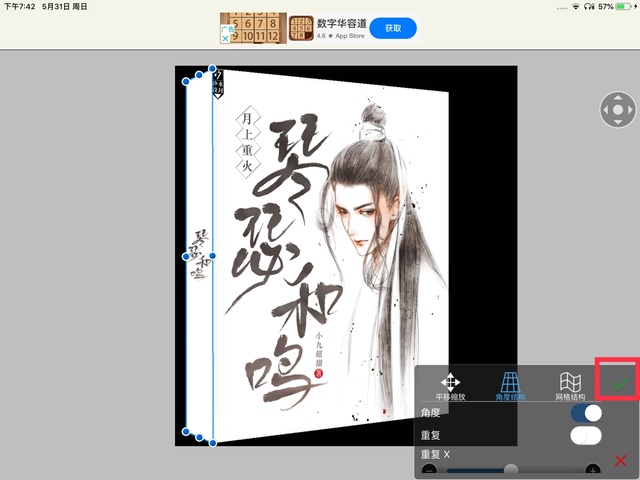Click the 重复 X slider knob
The height and width of the screenshot is (480, 640).
point(511,469)
